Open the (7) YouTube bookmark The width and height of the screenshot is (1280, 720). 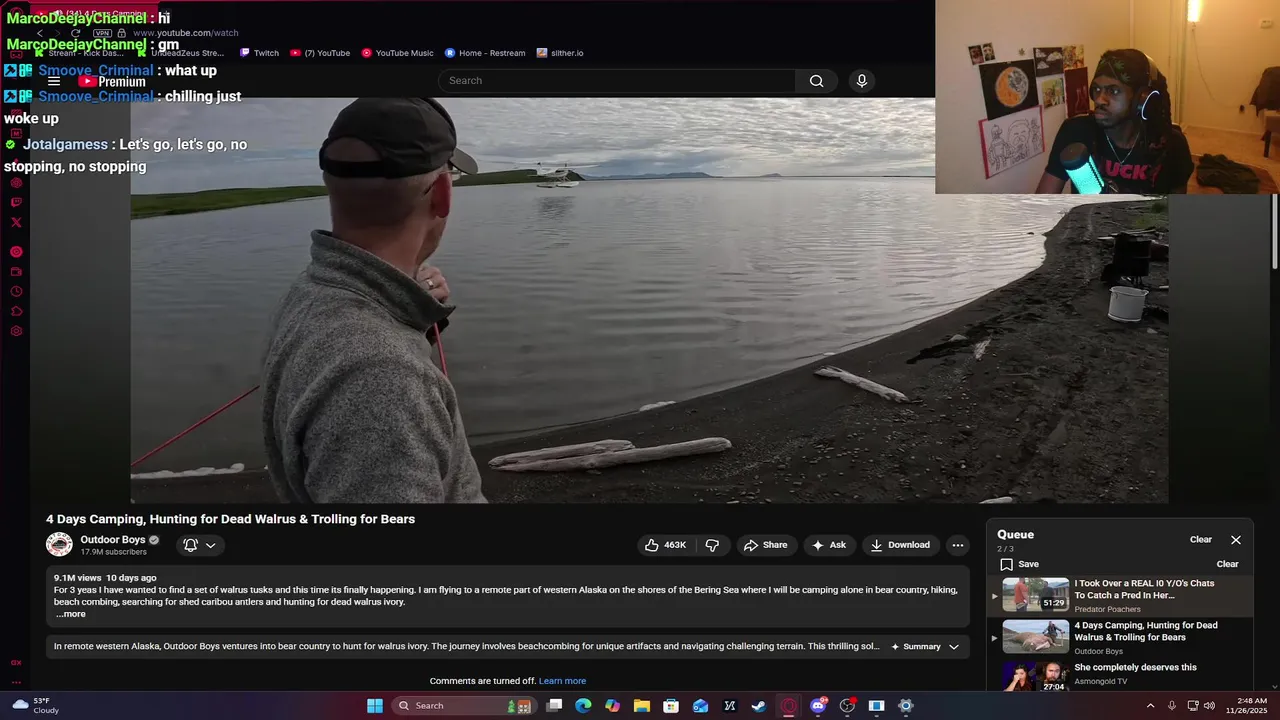pos(319,53)
